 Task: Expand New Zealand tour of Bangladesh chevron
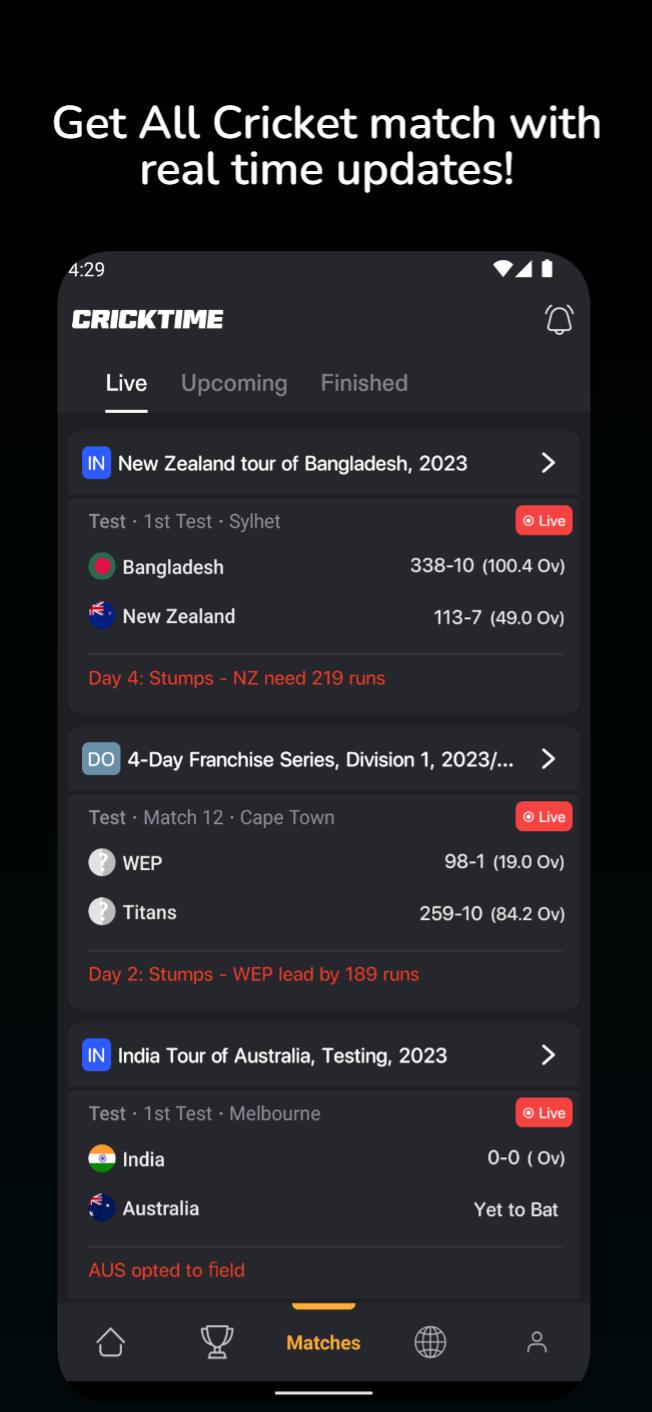click(548, 463)
